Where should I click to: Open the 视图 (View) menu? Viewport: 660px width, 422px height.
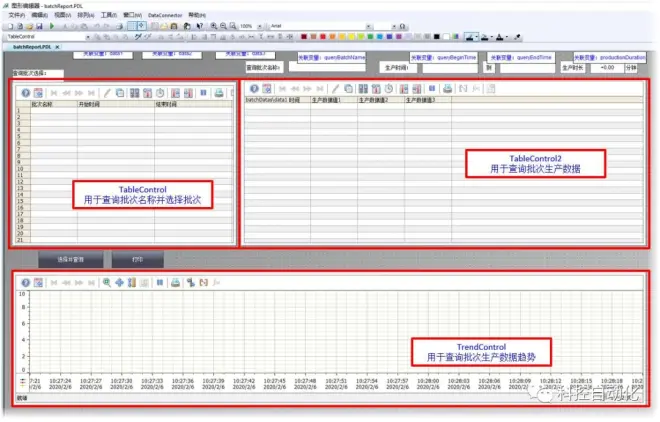click(62, 15)
